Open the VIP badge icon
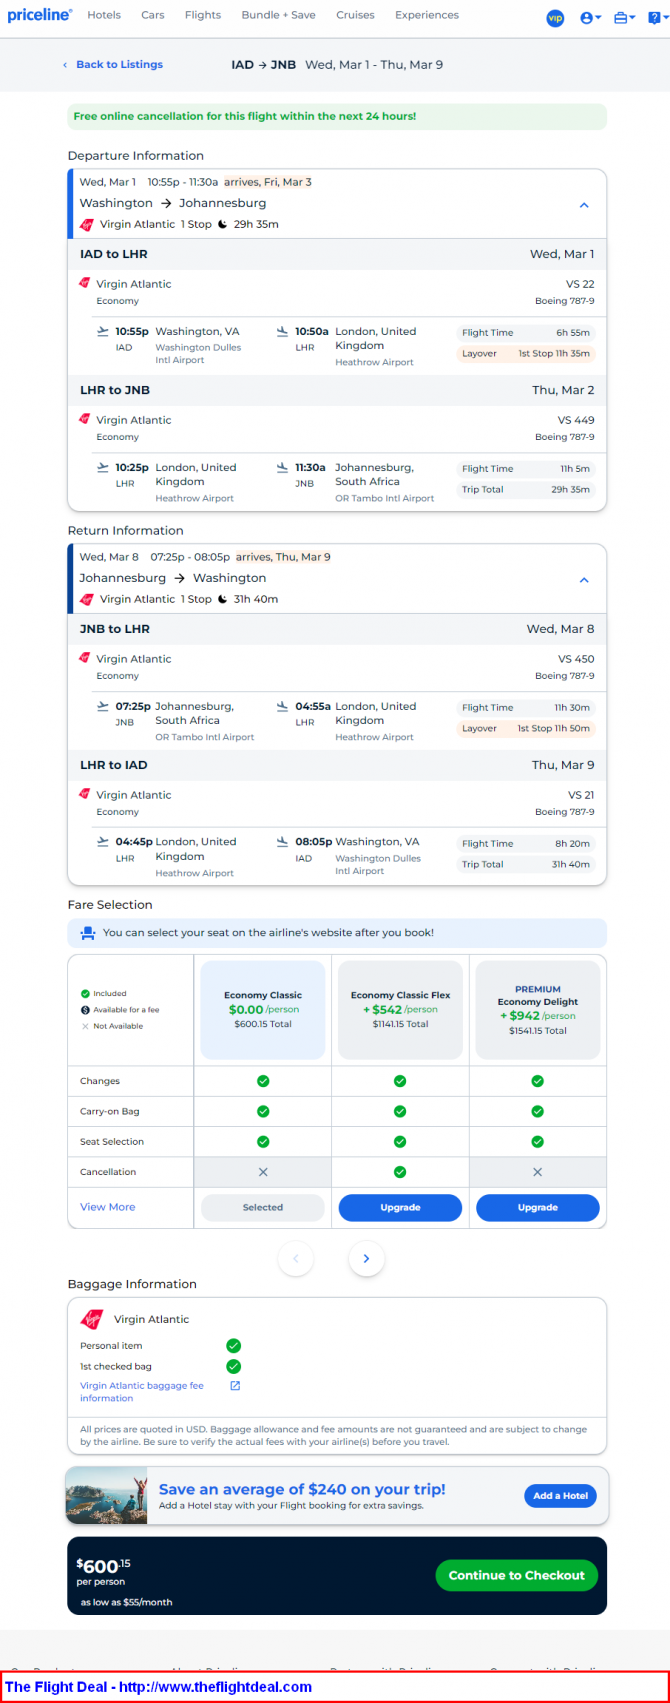Viewport: 670px width, 1703px height. [x=555, y=18]
